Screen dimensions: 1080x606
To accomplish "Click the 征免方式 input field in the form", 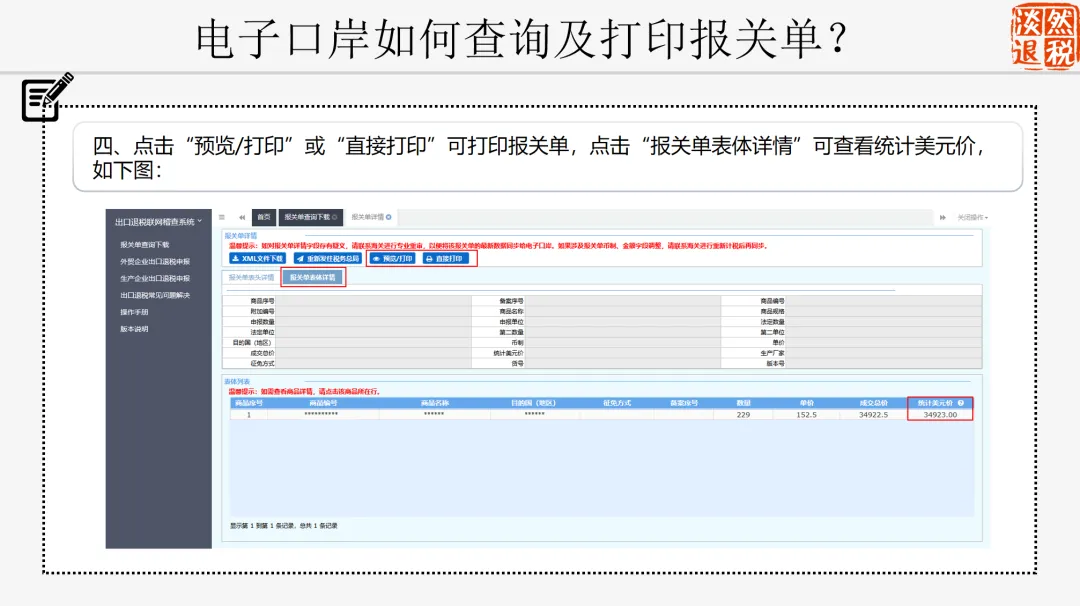I will tap(373, 363).
